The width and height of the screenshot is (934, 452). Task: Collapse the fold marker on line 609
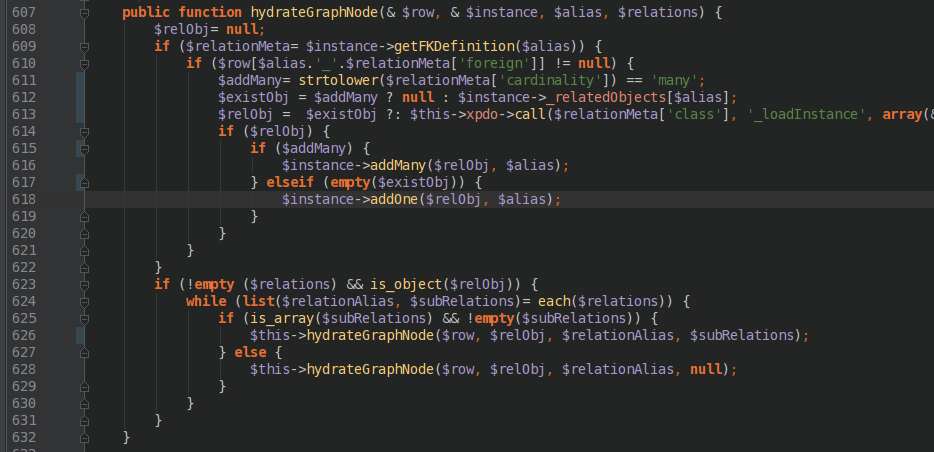click(84, 46)
